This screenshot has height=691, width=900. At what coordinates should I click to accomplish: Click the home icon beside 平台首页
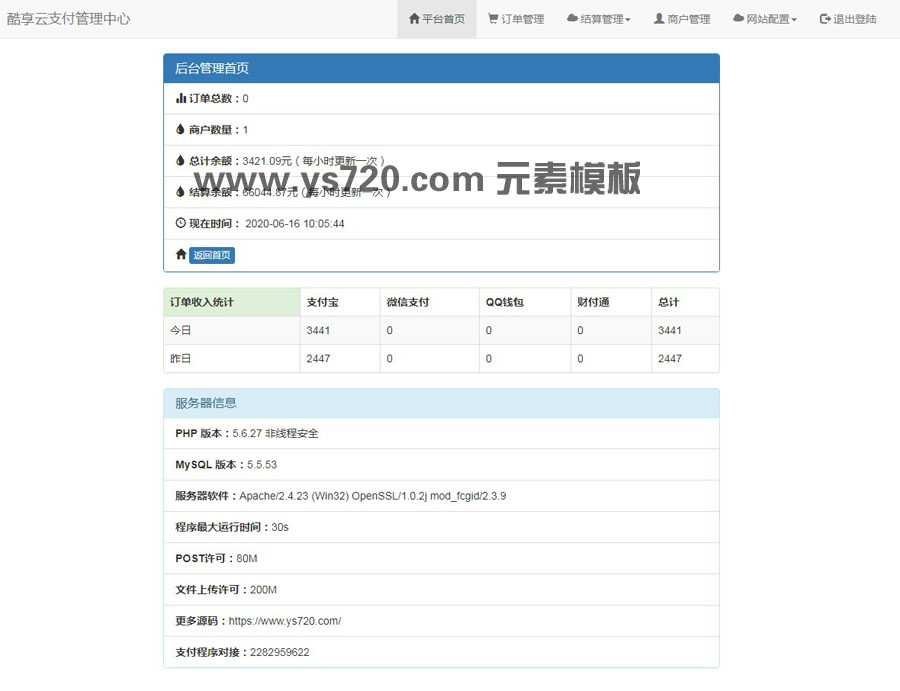[414, 18]
